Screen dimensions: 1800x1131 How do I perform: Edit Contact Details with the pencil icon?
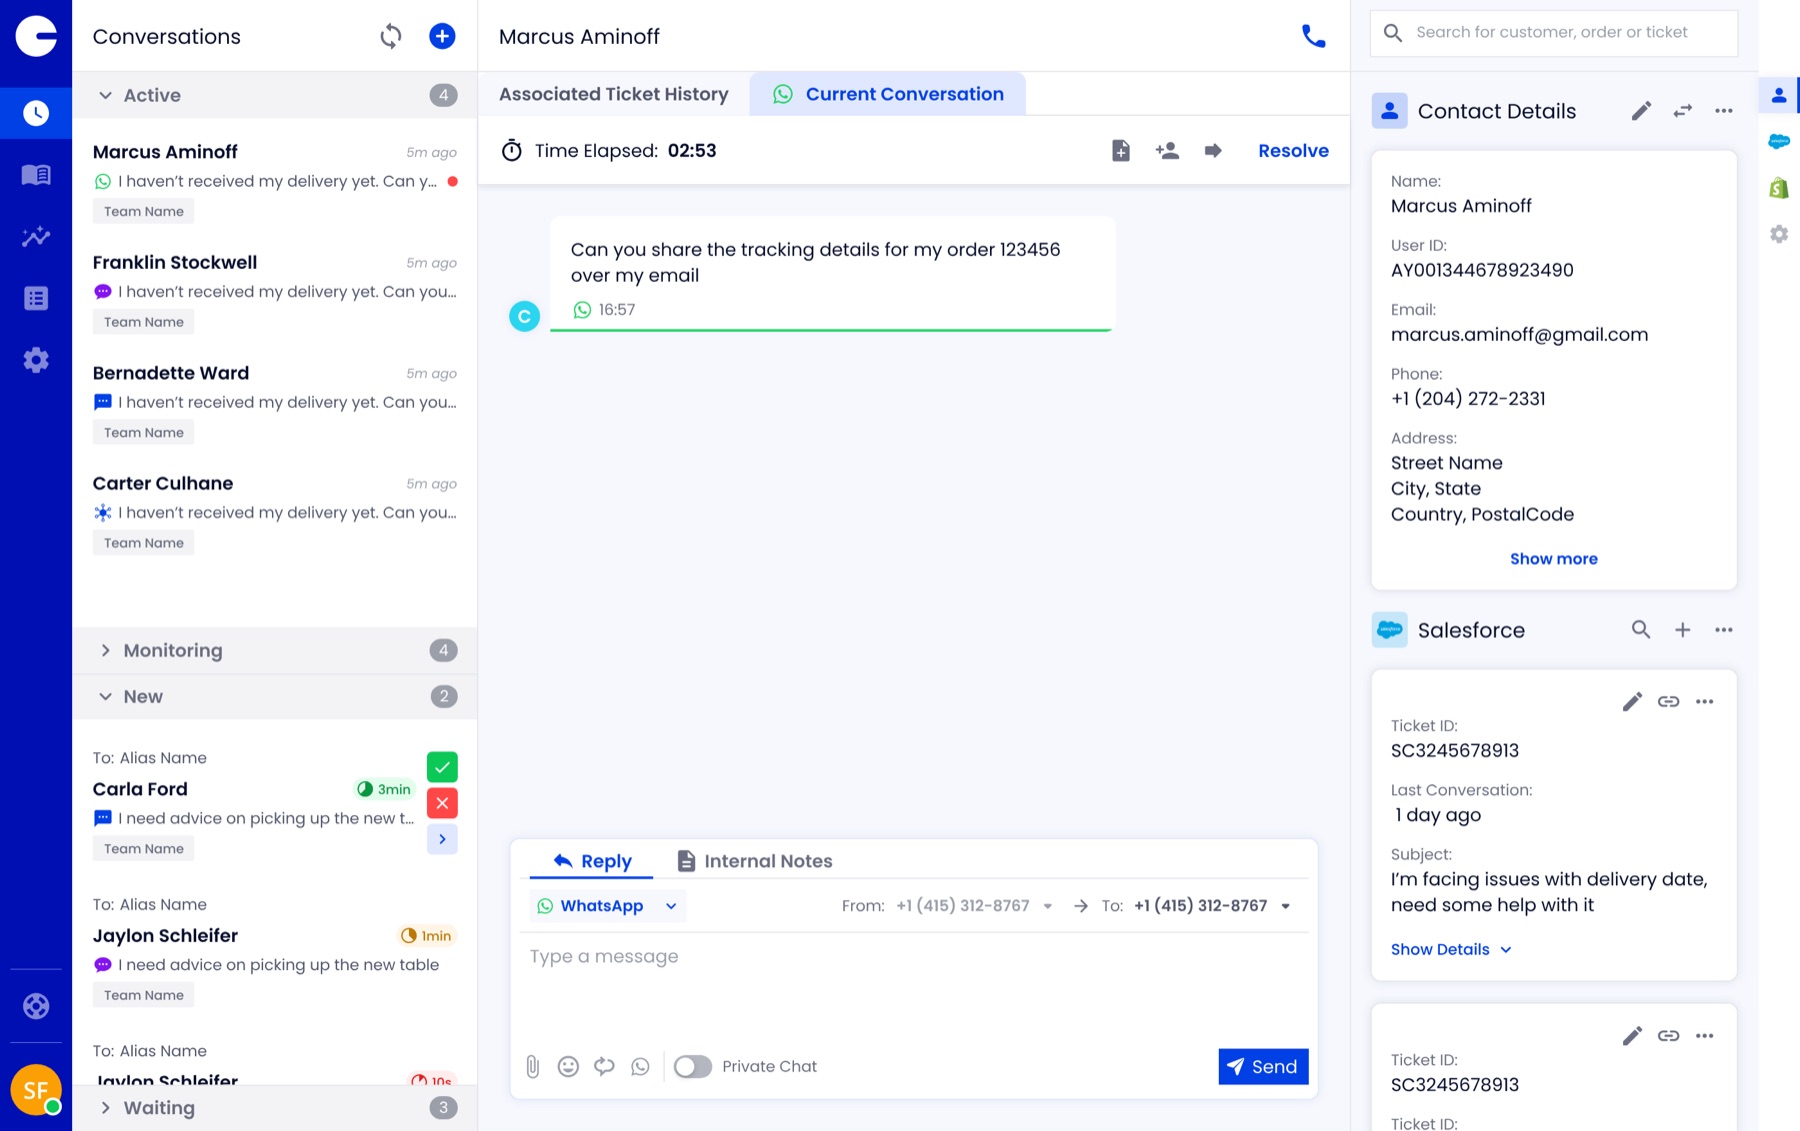coord(1641,111)
